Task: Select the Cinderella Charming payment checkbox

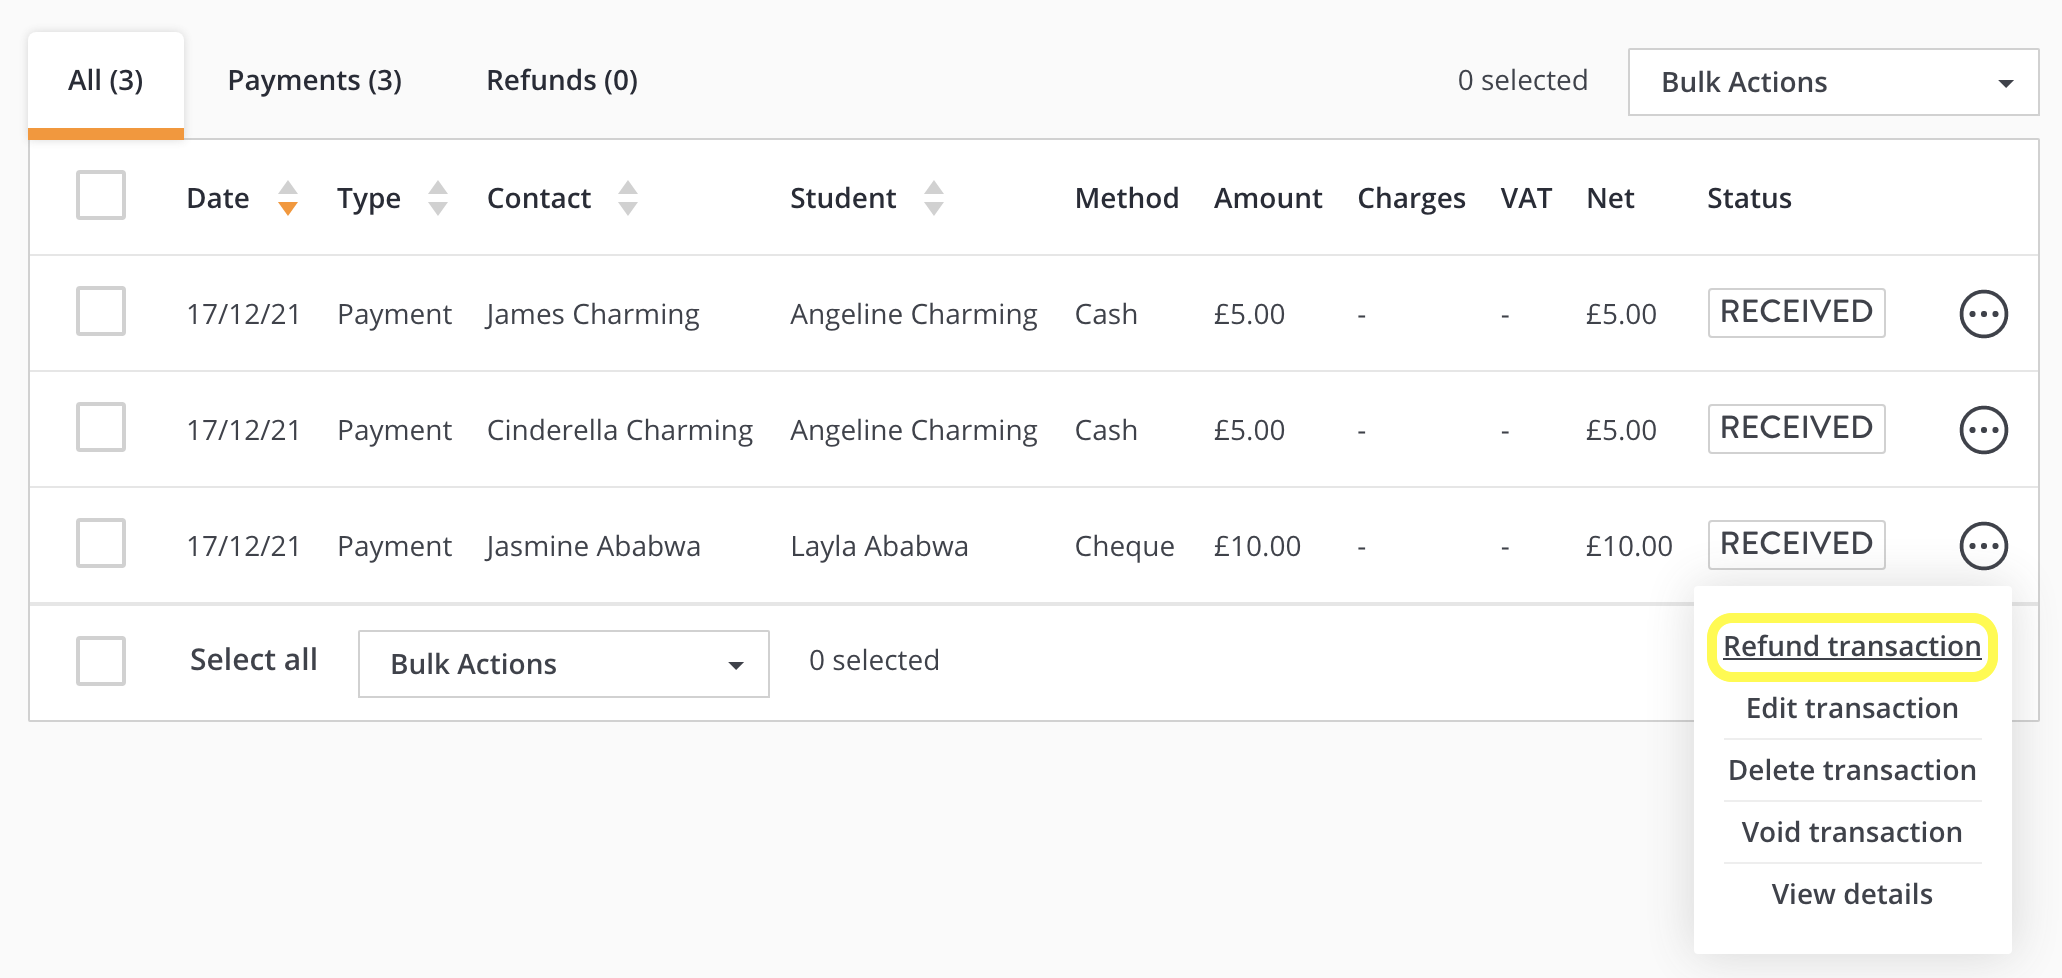Action: click(x=101, y=427)
